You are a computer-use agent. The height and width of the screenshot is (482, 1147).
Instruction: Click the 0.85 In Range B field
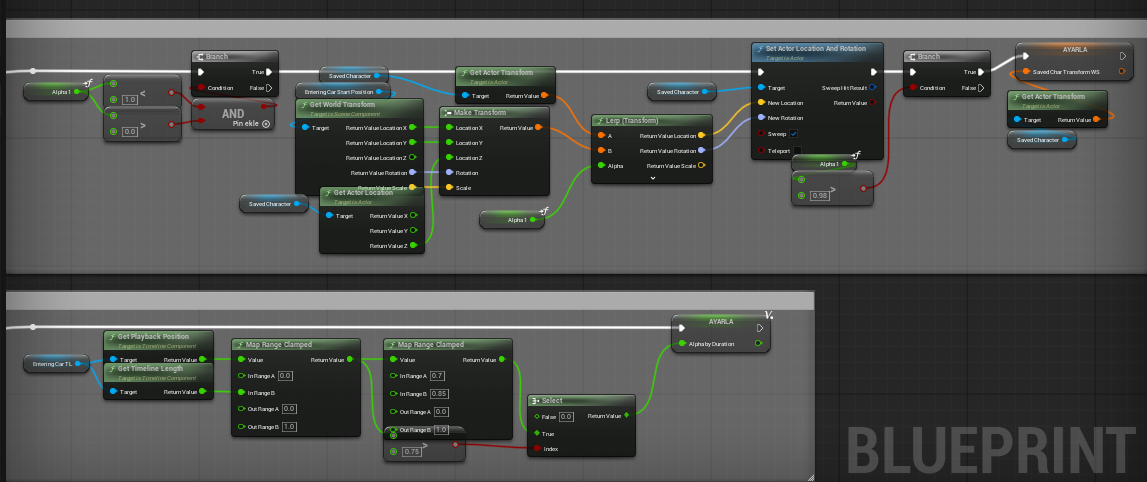[440, 393]
